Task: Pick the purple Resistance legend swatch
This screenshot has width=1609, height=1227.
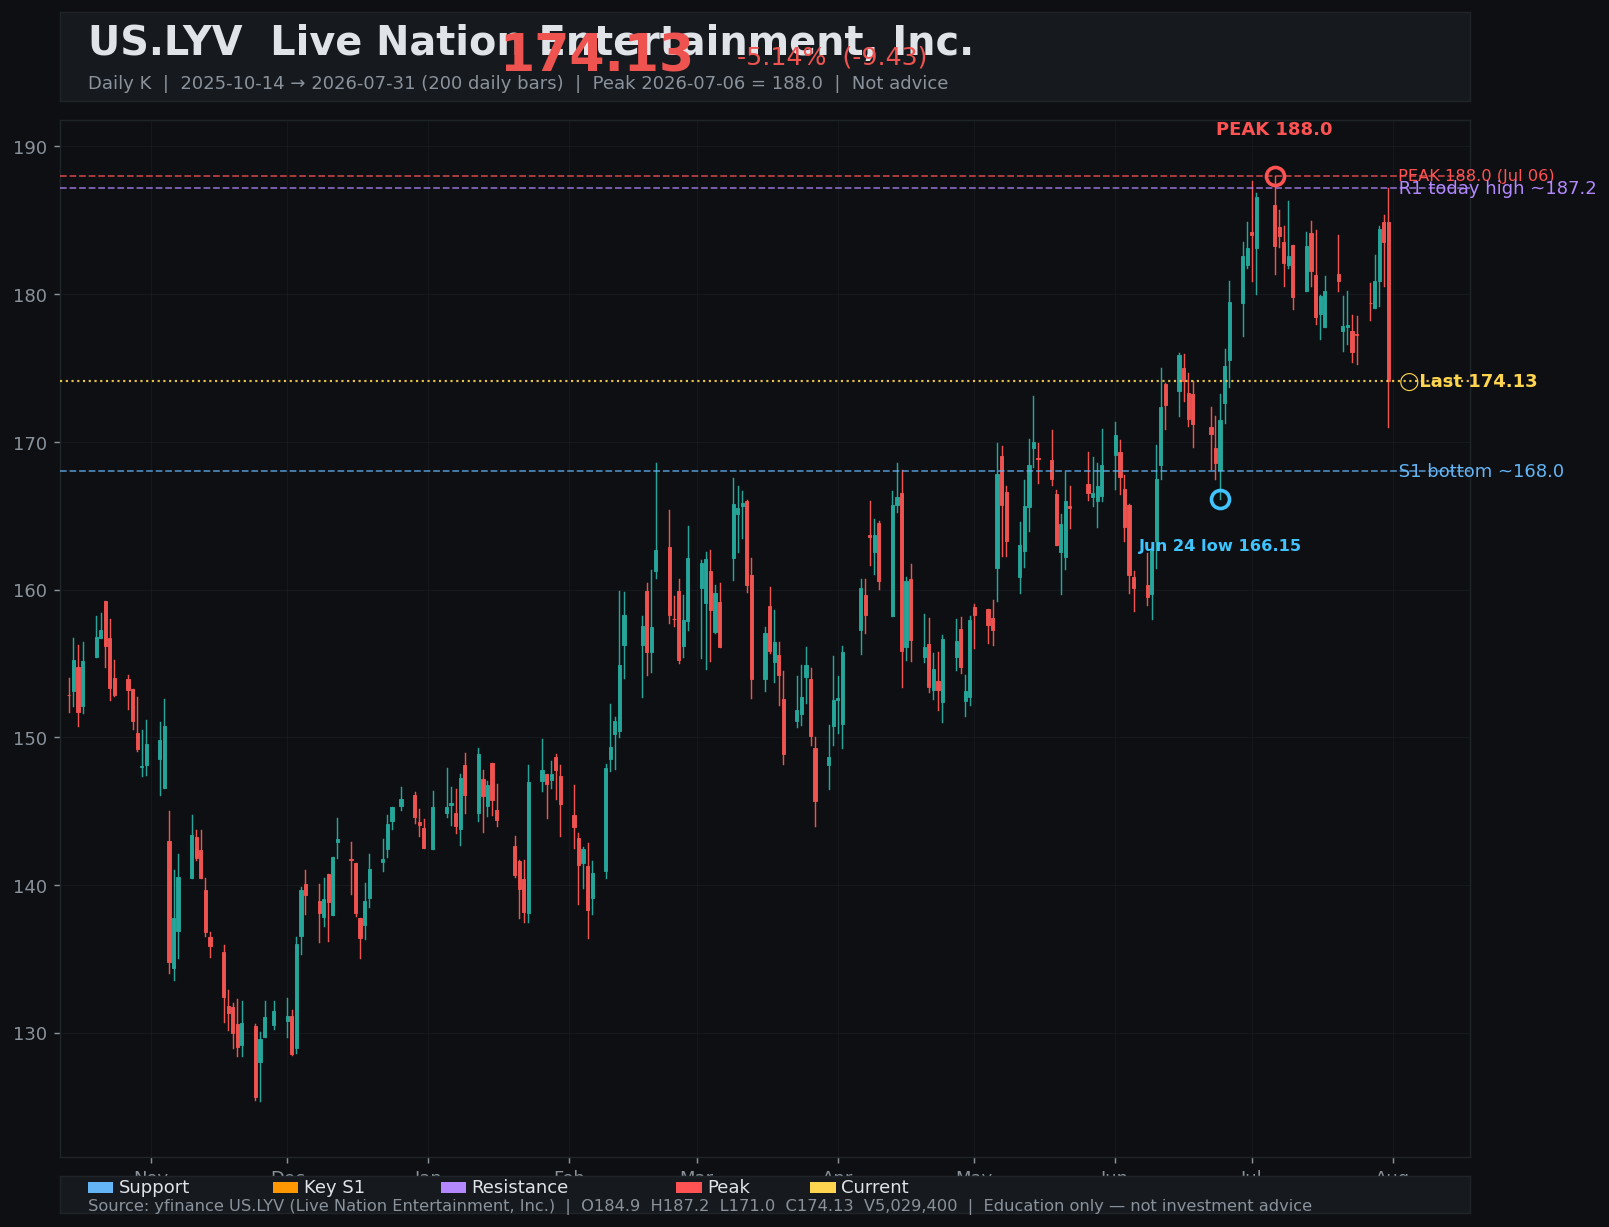Action: [453, 1187]
